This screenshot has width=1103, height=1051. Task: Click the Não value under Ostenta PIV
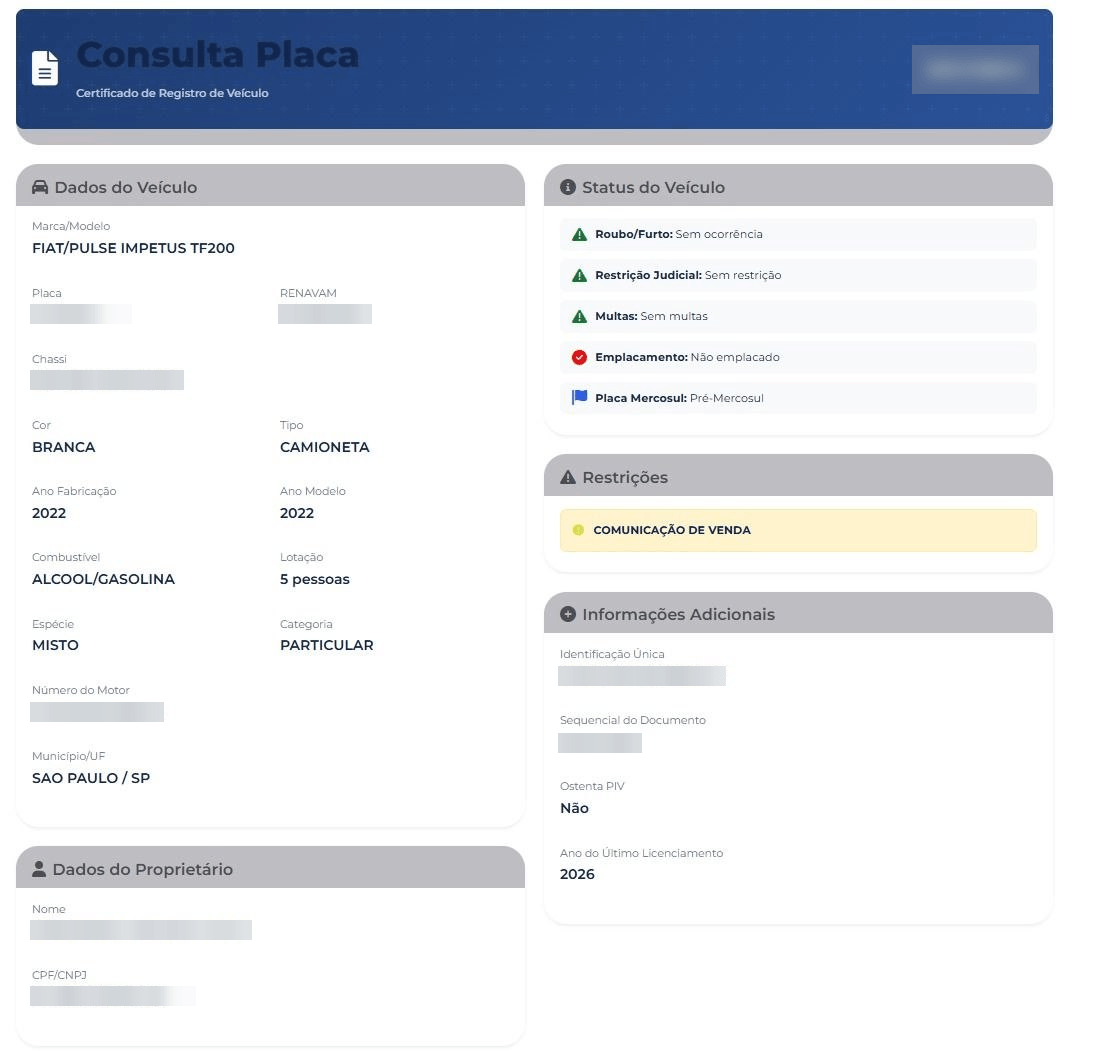[575, 808]
